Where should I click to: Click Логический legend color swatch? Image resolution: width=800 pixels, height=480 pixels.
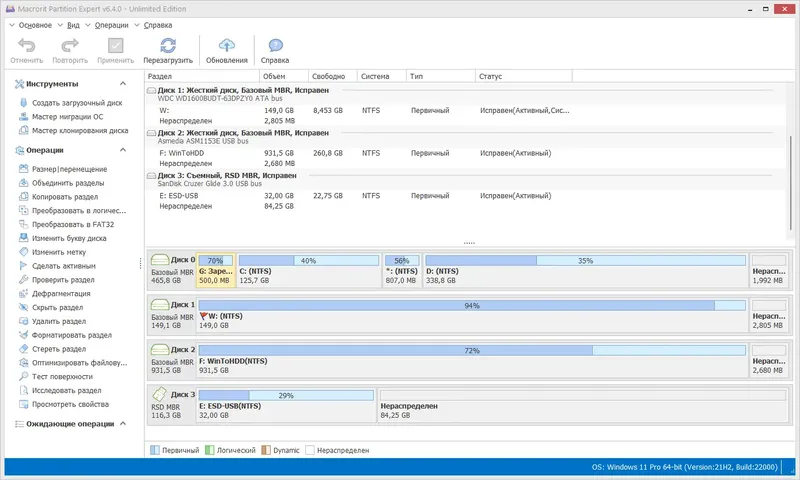pyautogui.click(x=209, y=450)
